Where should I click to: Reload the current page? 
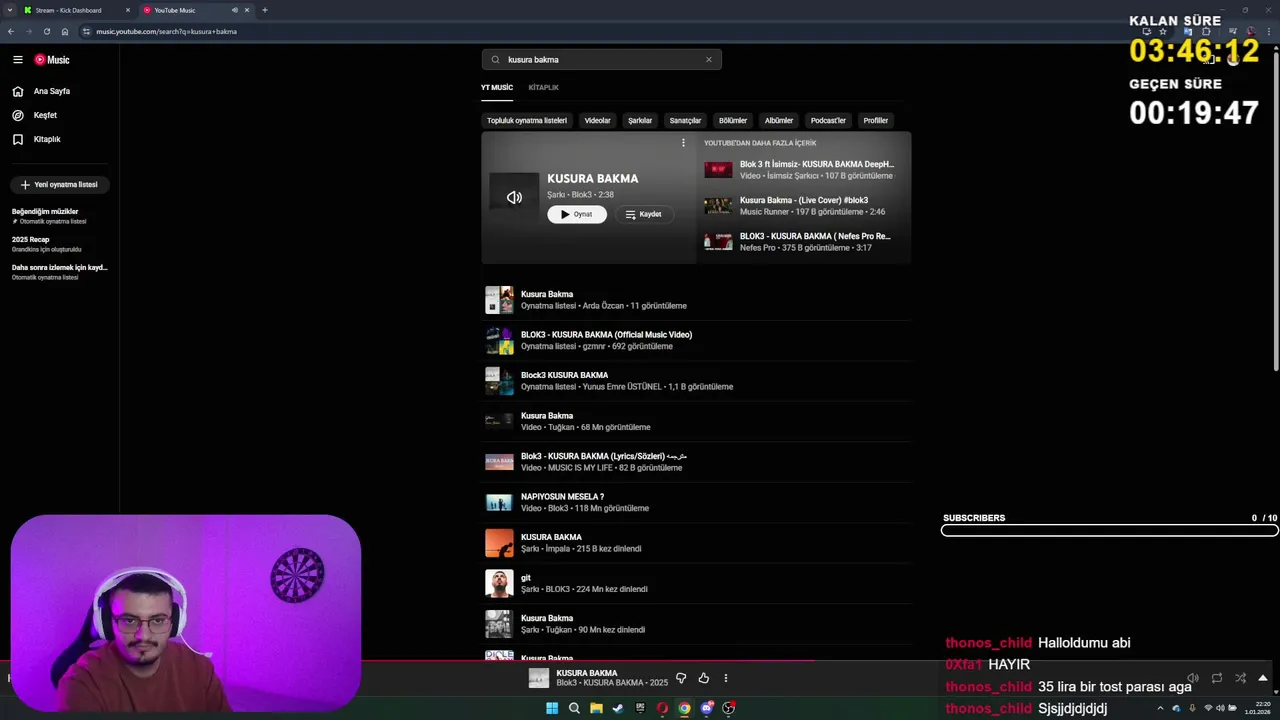point(47,31)
